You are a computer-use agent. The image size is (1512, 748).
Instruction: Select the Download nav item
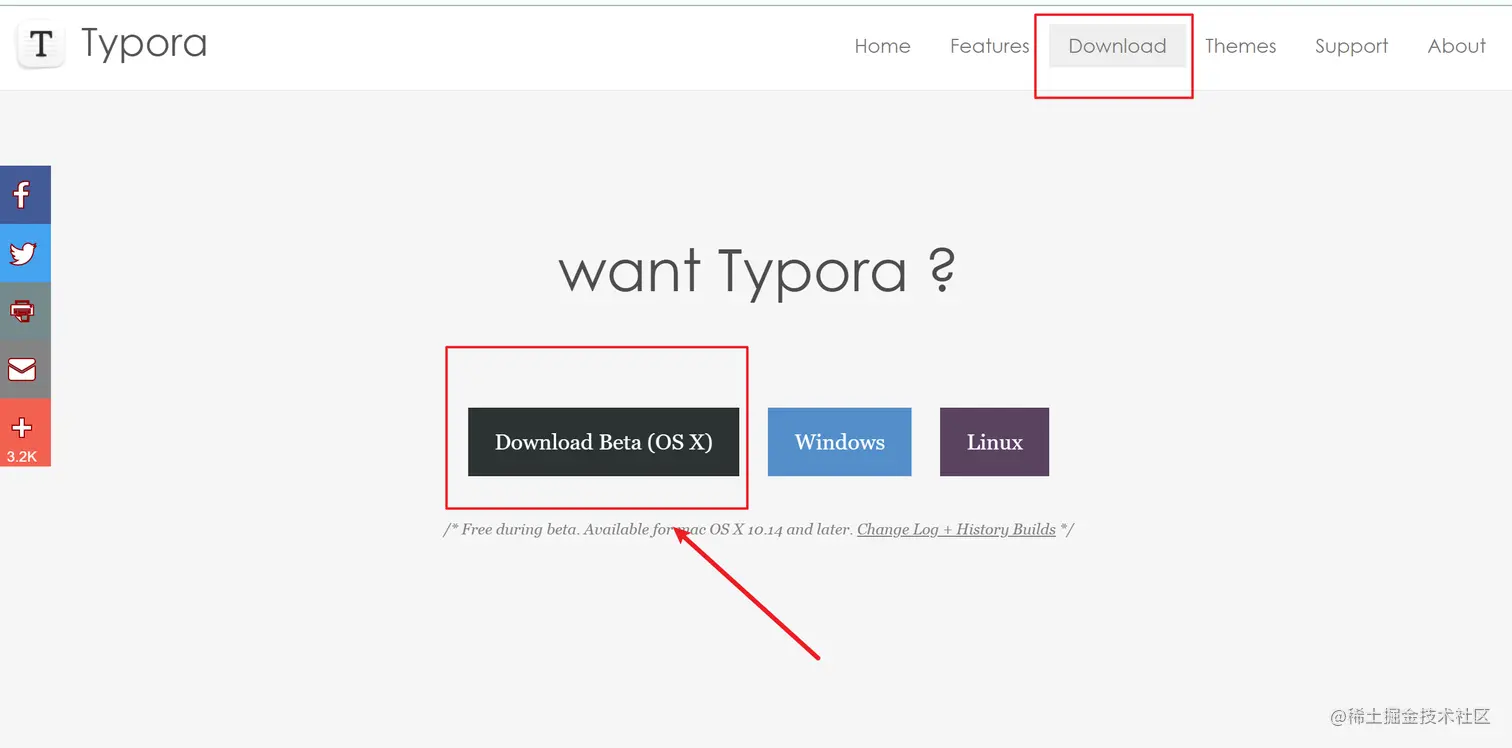click(x=1117, y=46)
